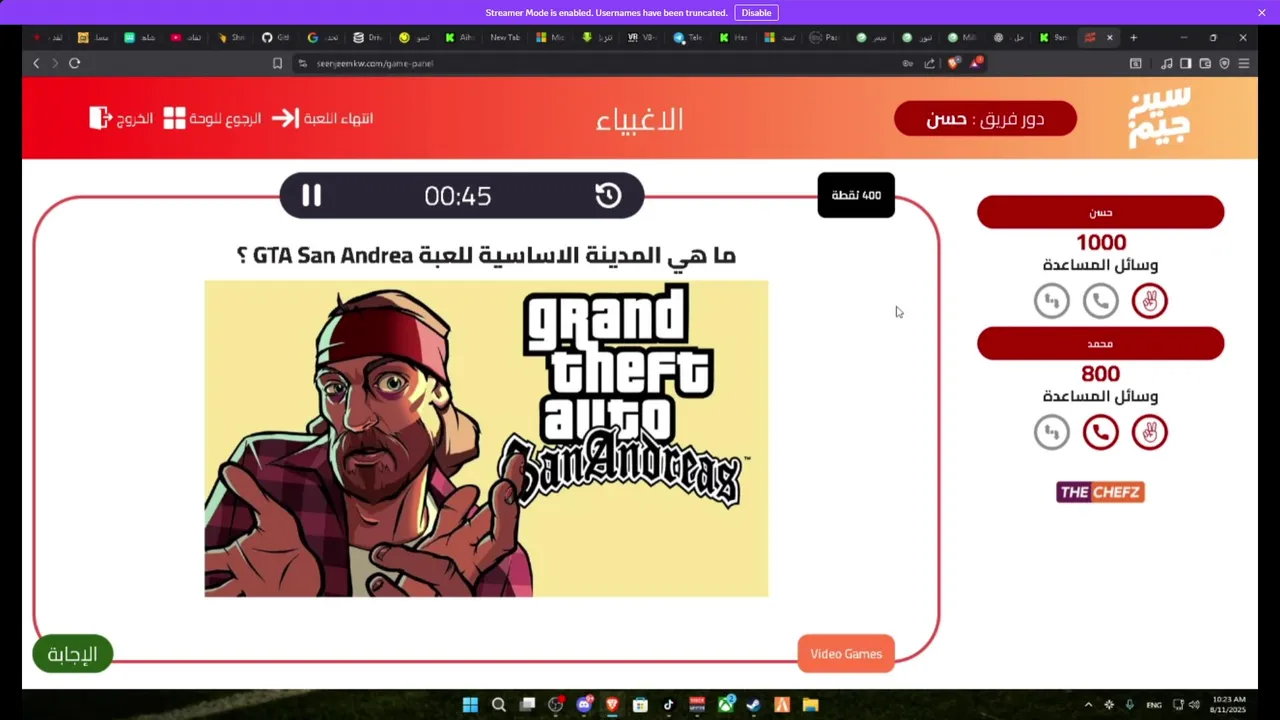Image resolution: width=1280 pixels, height=720 pixels.
Task: Open Microsoft Store from the taskbar
Action: click(x=640, y=705)
